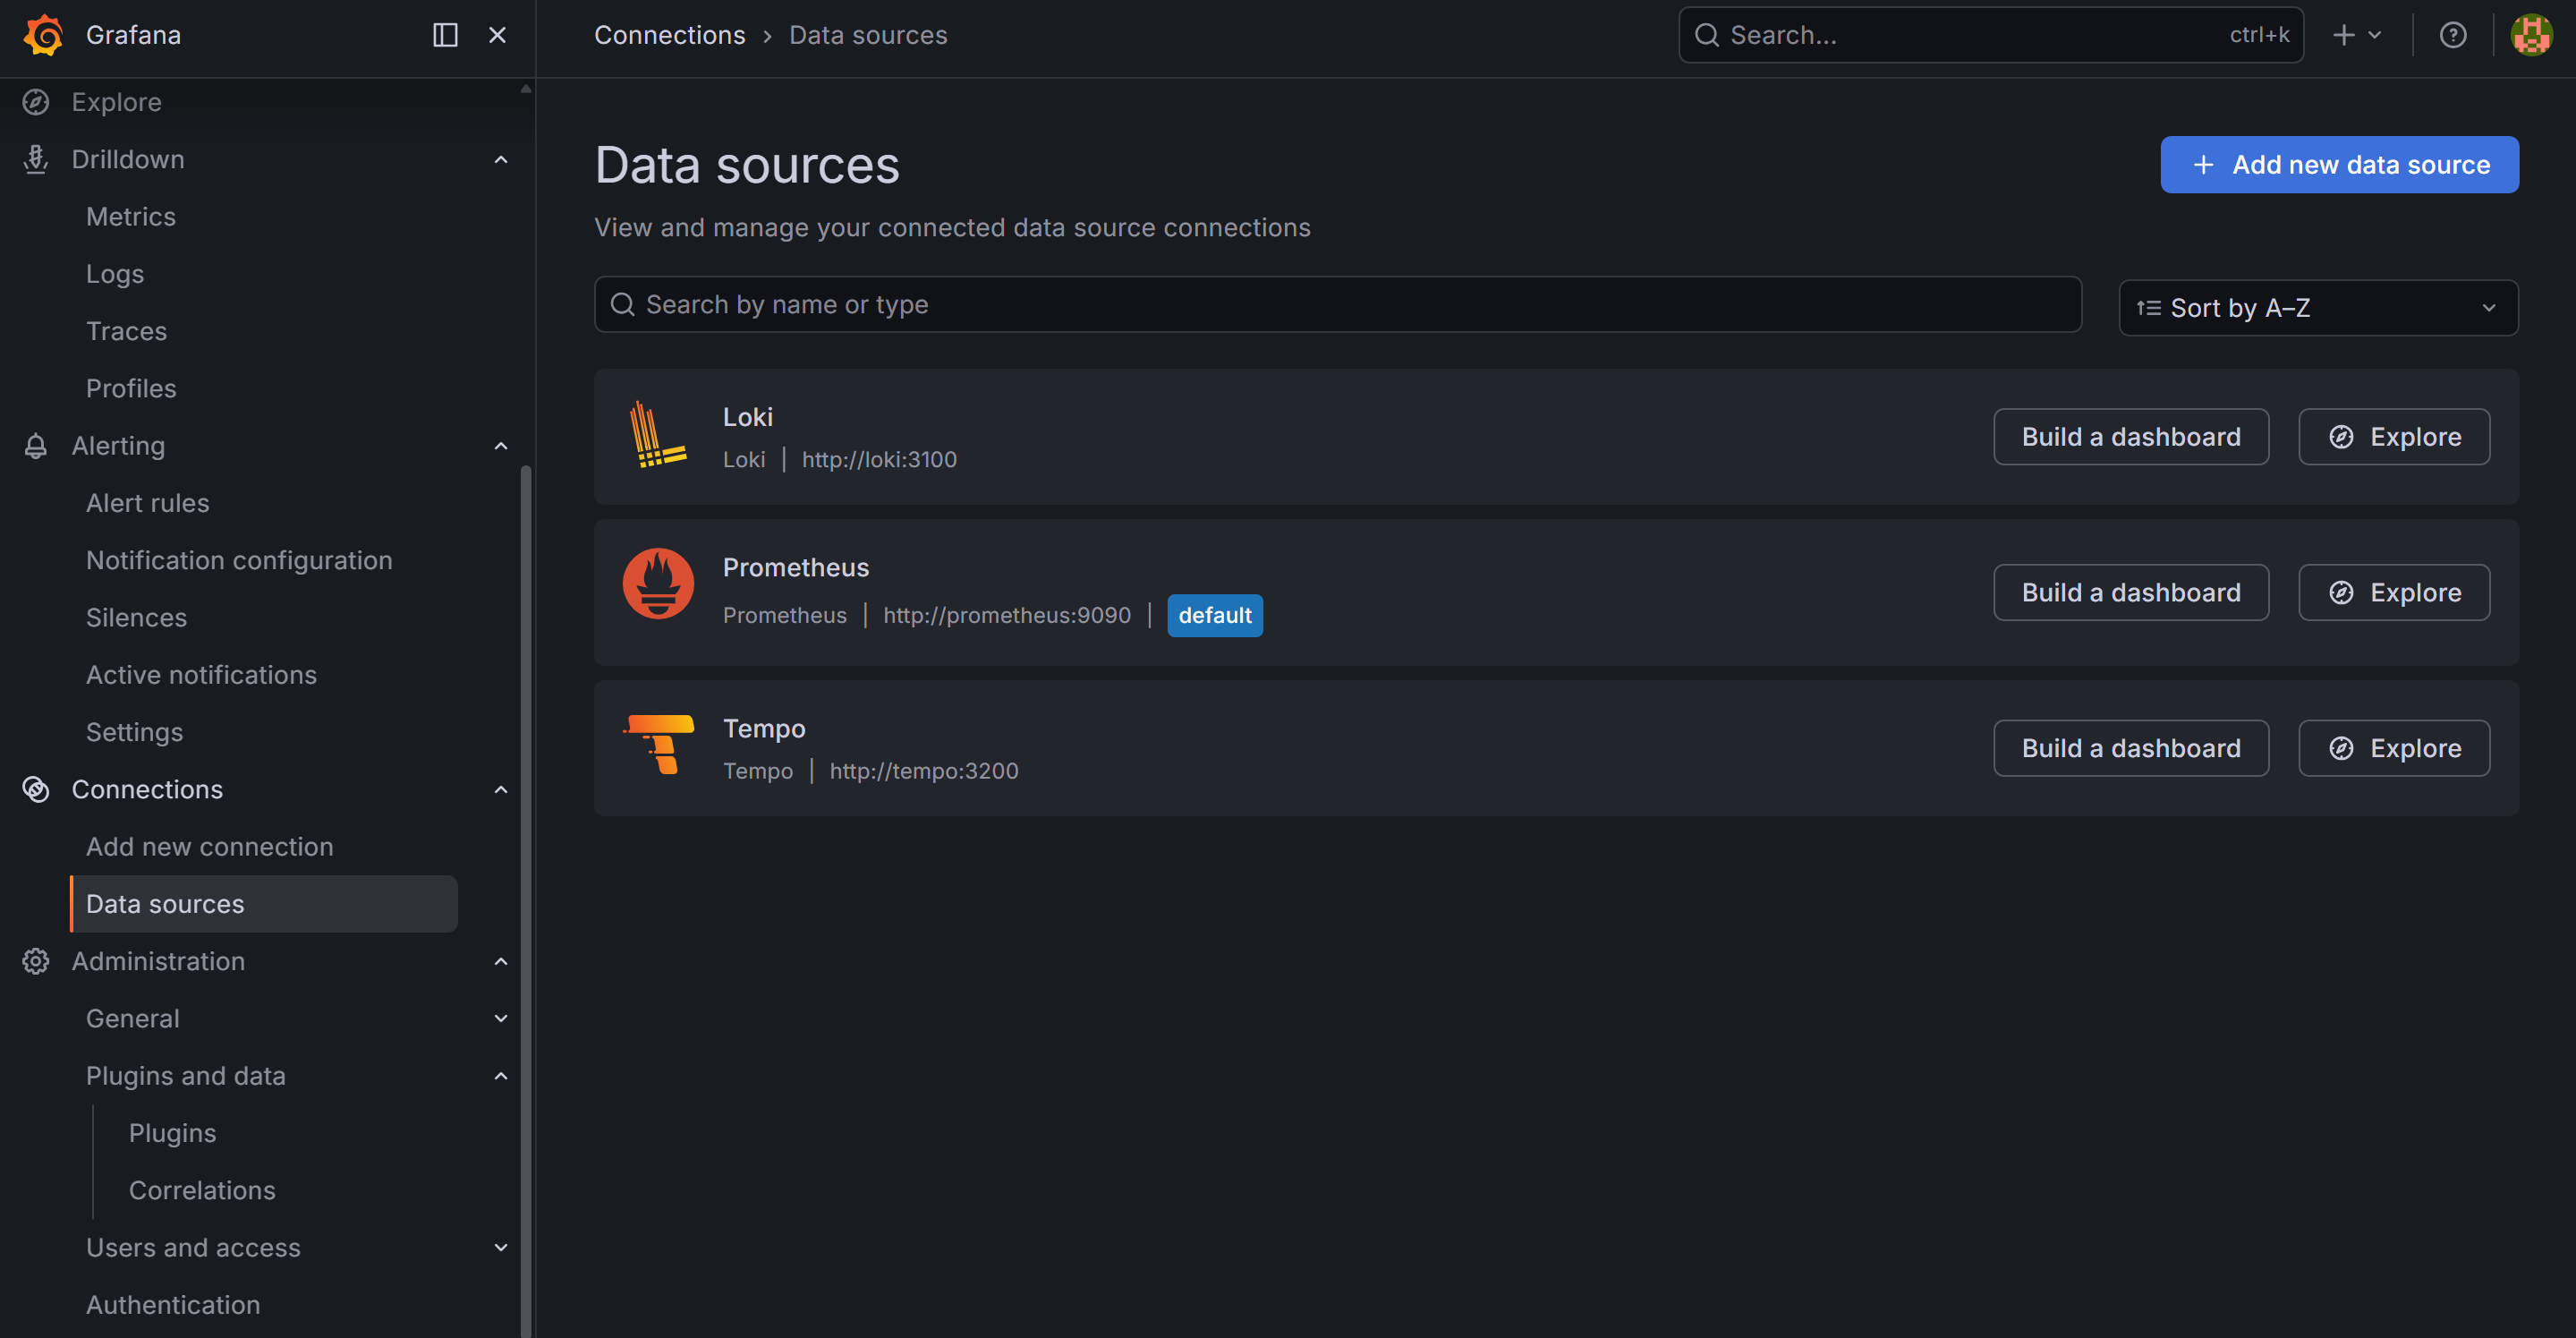Viewport: 2576px width, 1338px height.
Task: Click the plus new item icon in top bar
Action: click(2343, 35)
